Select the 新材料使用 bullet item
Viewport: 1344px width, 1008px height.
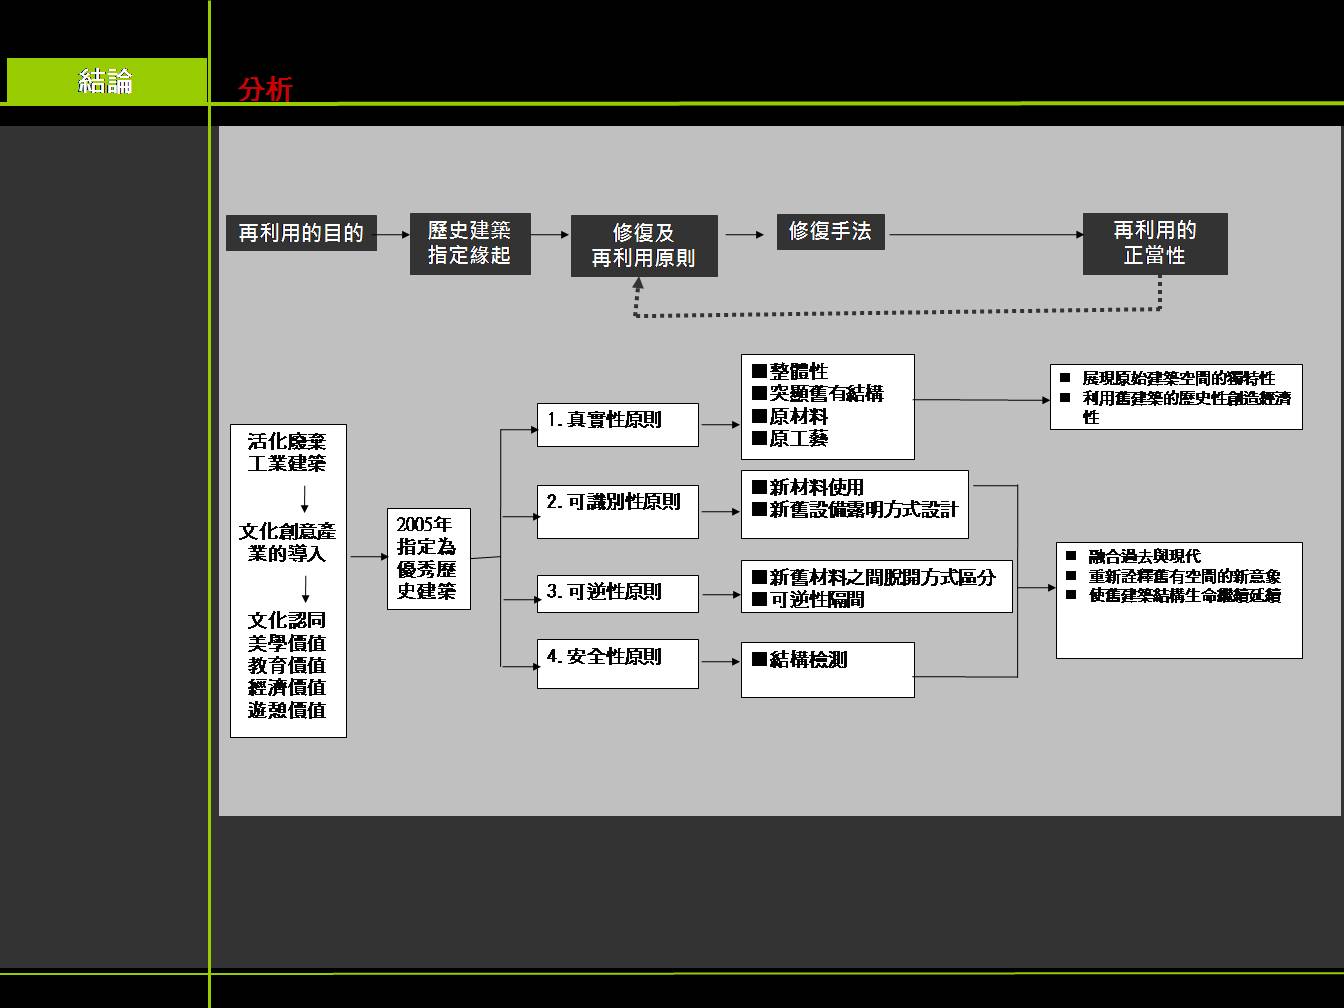(x=816, y=487)
